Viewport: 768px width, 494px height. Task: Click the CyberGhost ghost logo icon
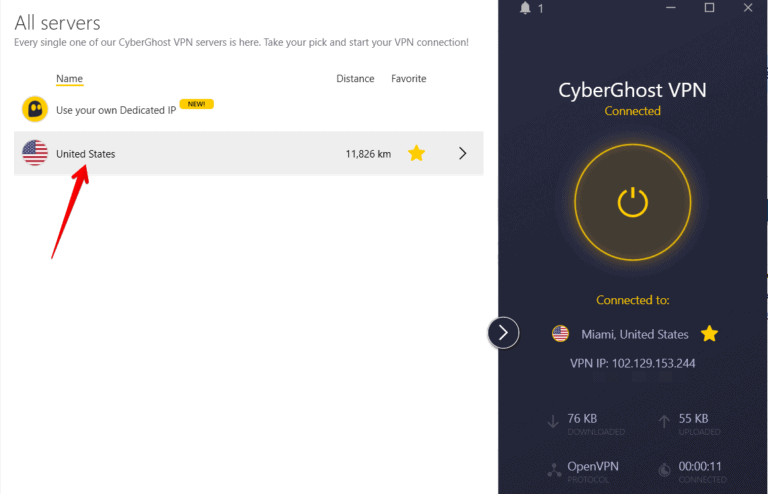click(35, 109)
